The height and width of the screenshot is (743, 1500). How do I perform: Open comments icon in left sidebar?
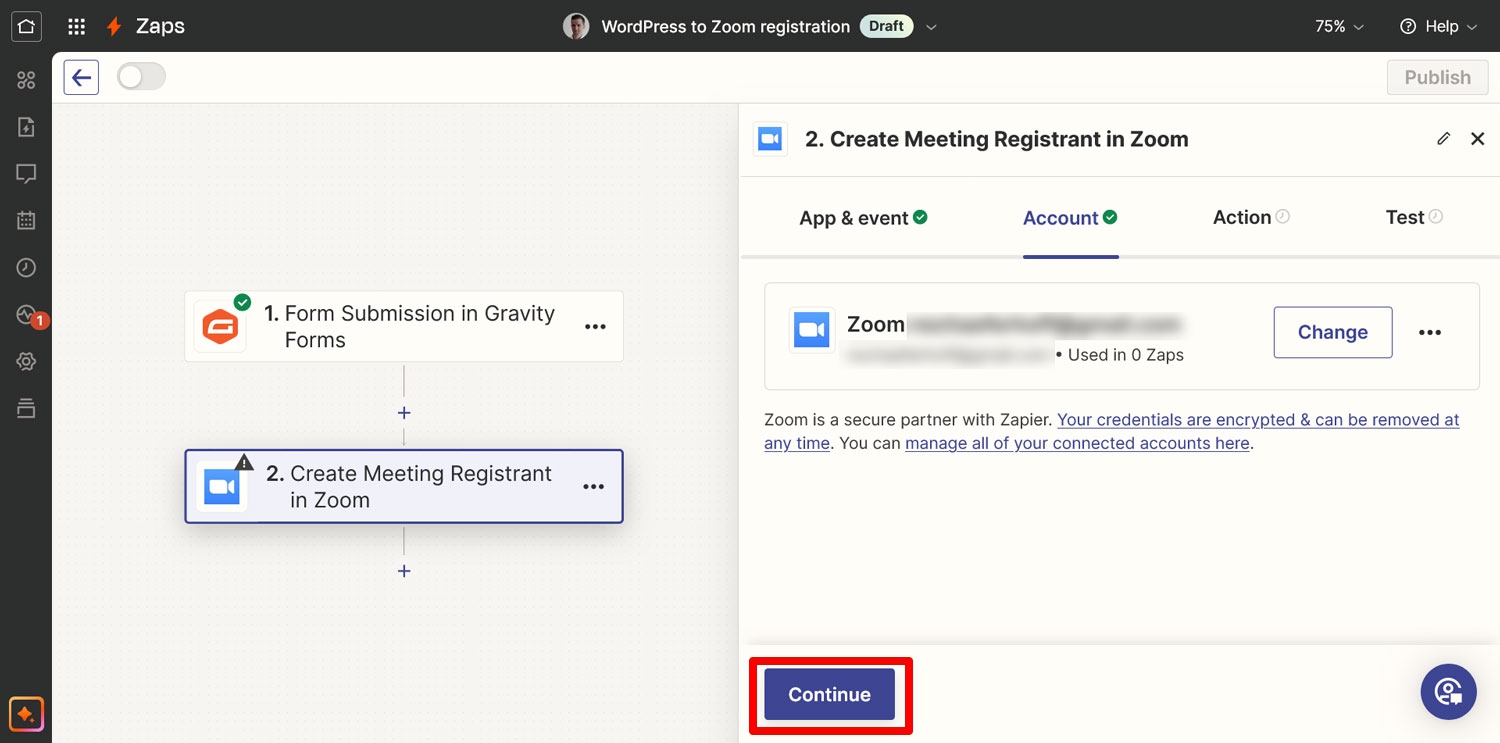pyautogui.click(x=26, y=174)
